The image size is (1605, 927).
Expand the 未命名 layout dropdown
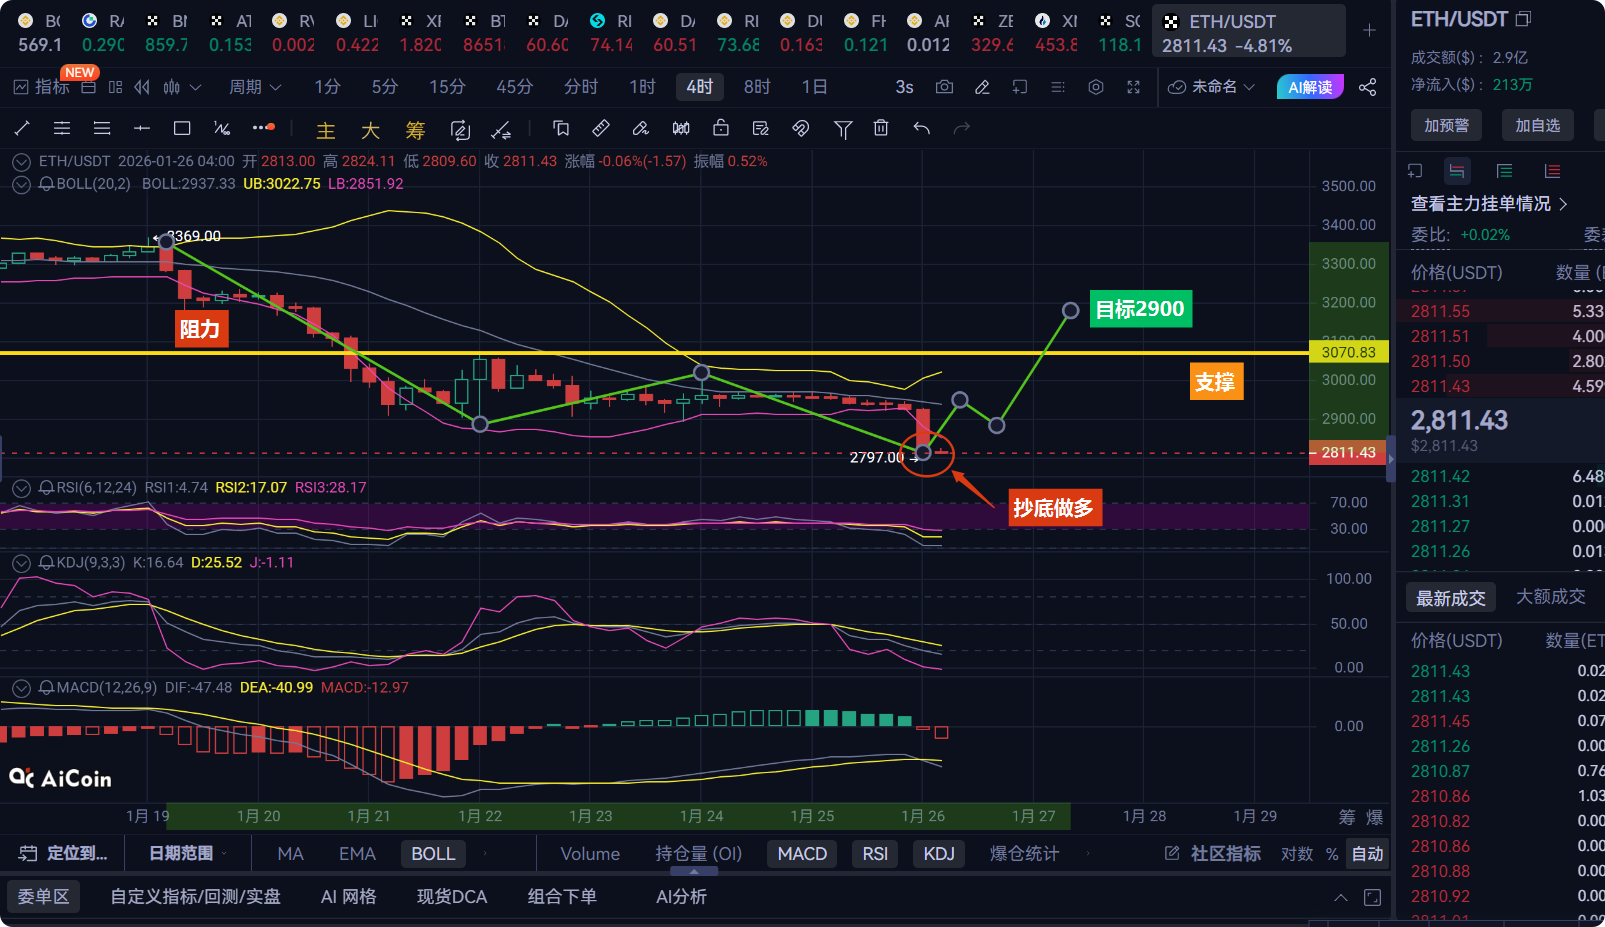coord(1212,87)
